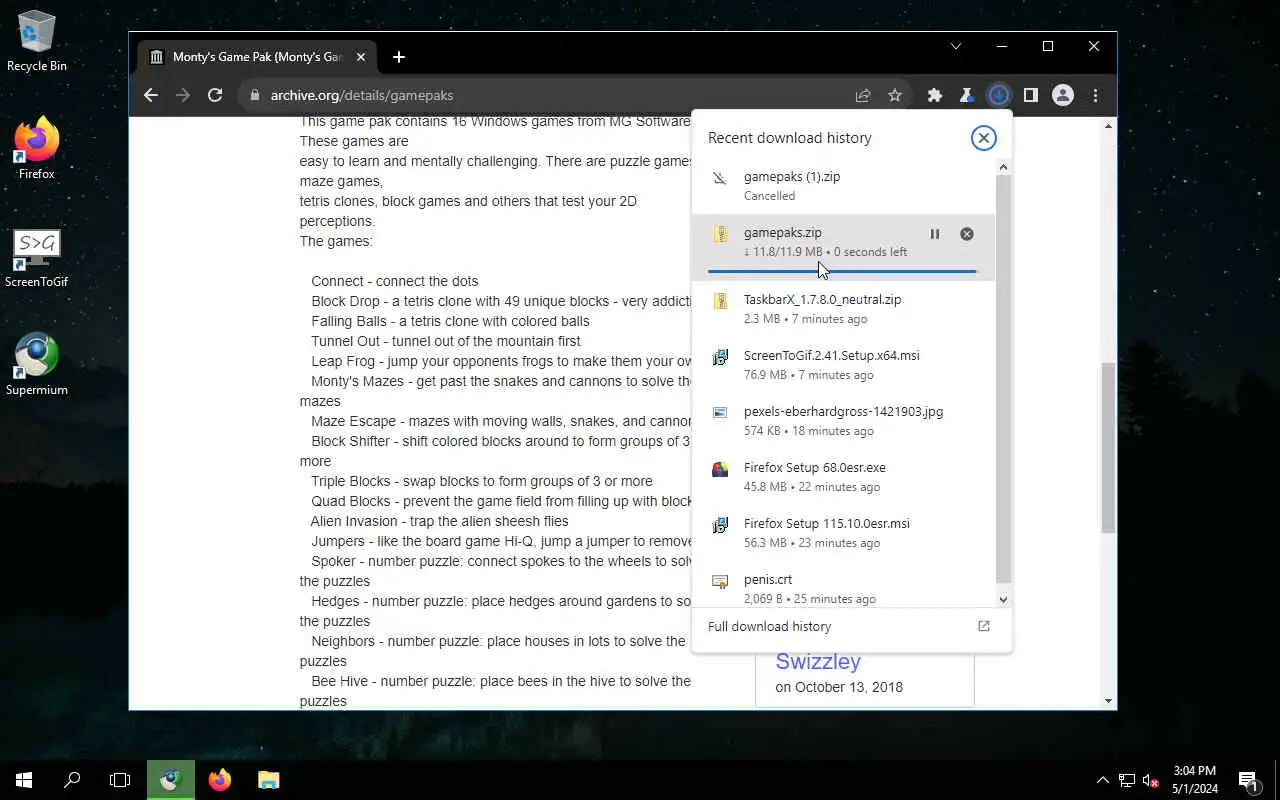This screenshot has height=800, width=1280.
Task: Open File Explorer from the taskbar
Action: [268, 780]
